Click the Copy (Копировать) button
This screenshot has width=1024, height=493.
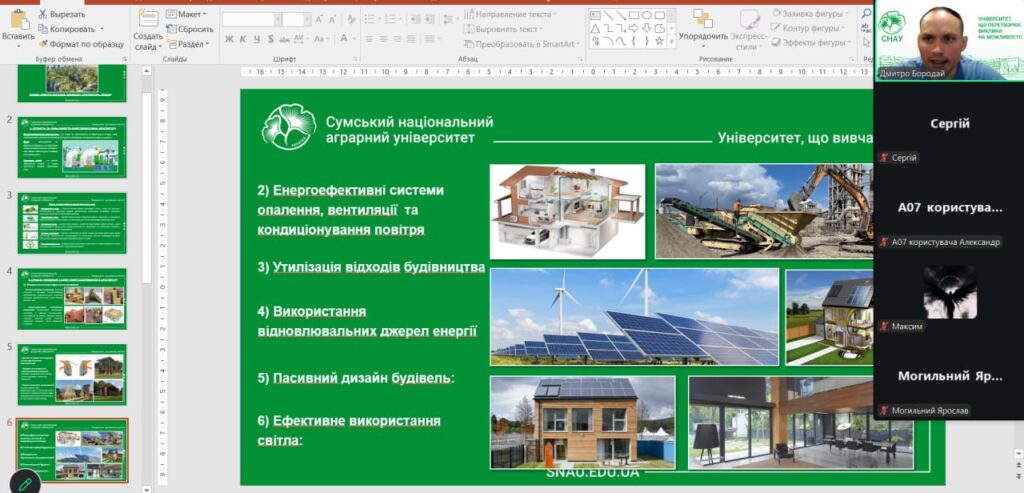tap(66, 29)
